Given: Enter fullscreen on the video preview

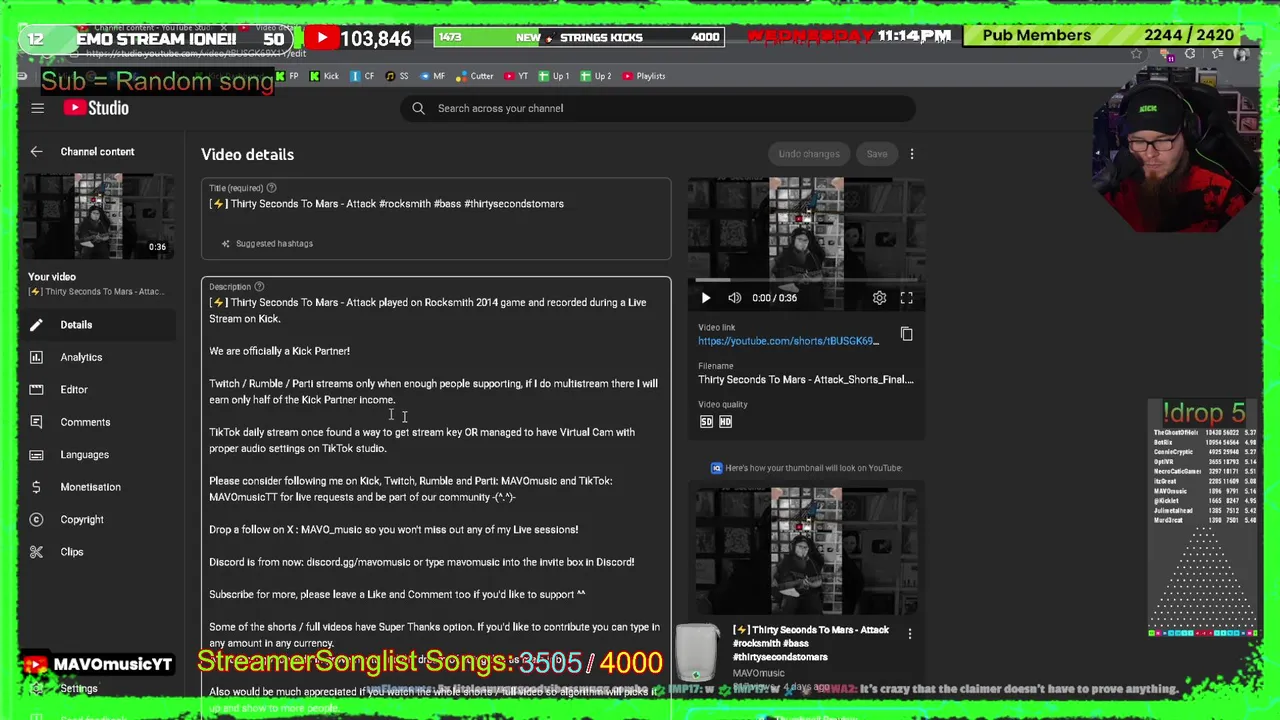Looking at the screenshot, I should coord(906,298).
